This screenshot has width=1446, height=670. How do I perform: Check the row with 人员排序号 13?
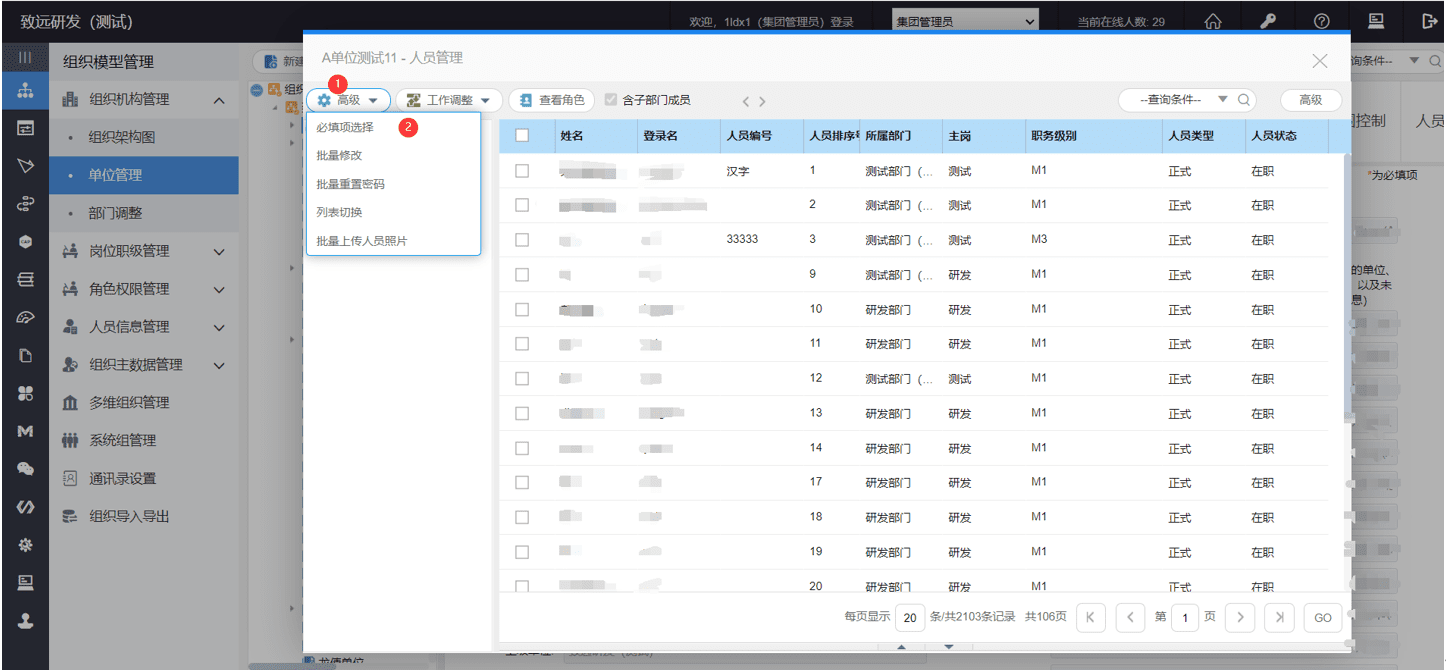coord(522,413)
